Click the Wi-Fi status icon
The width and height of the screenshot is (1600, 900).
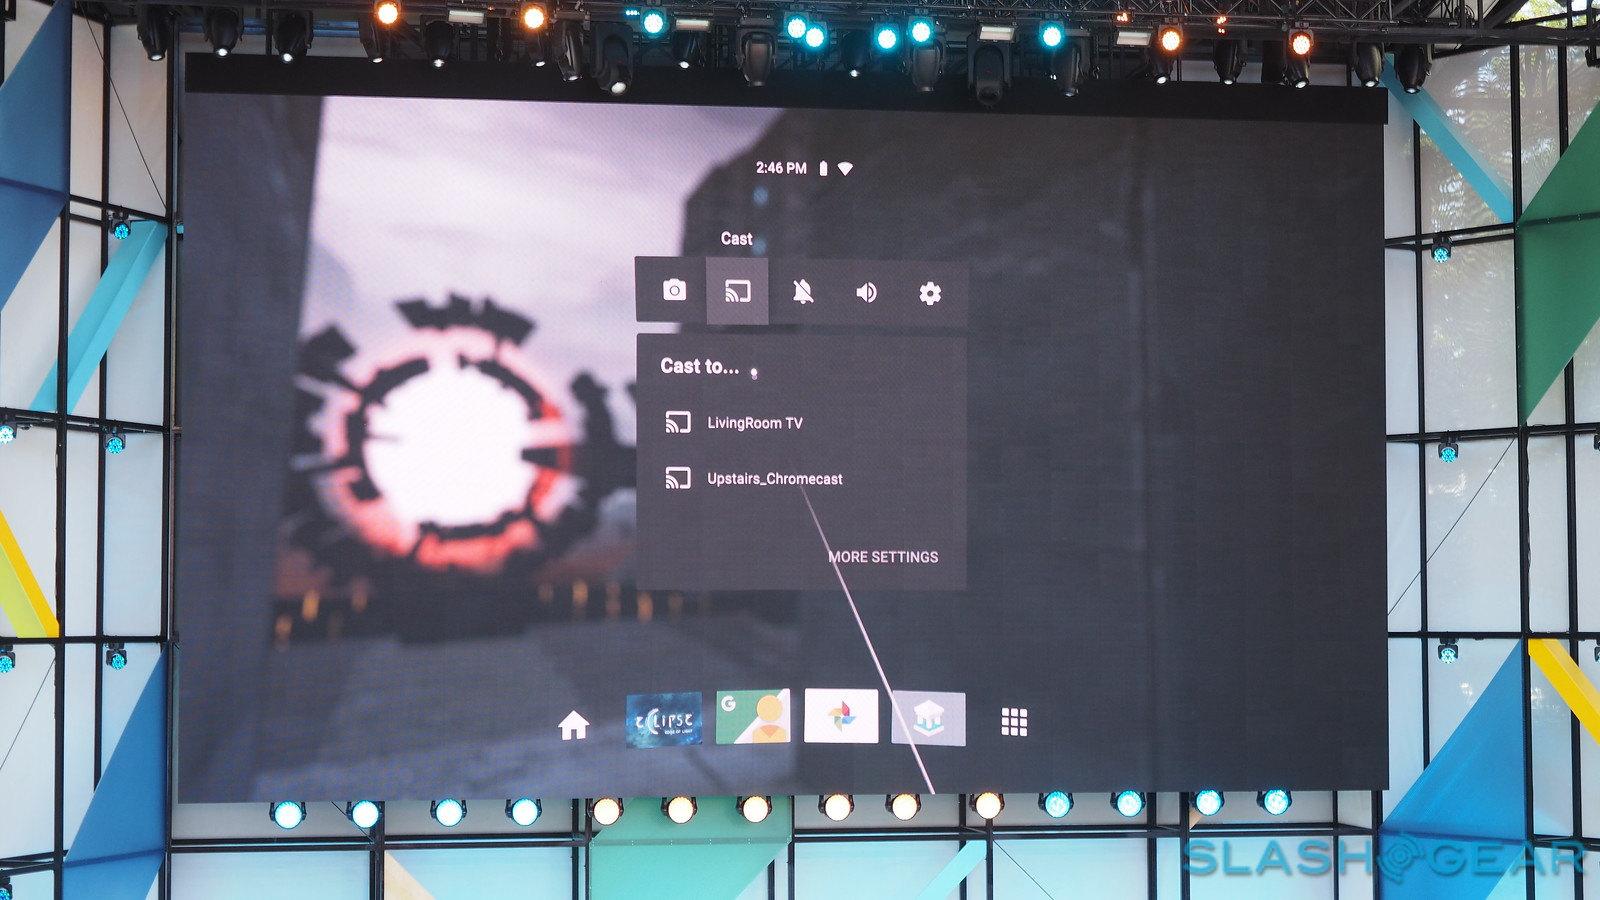coord(846,169)
